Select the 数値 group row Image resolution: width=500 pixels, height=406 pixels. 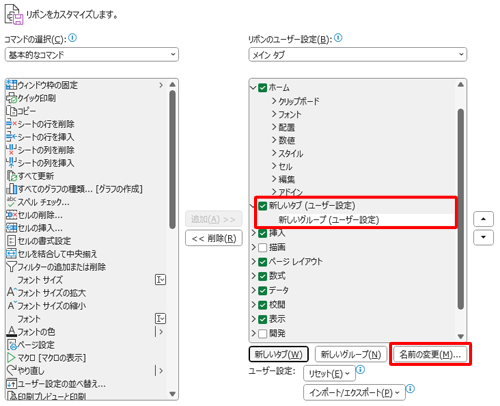tap(286, 140)
